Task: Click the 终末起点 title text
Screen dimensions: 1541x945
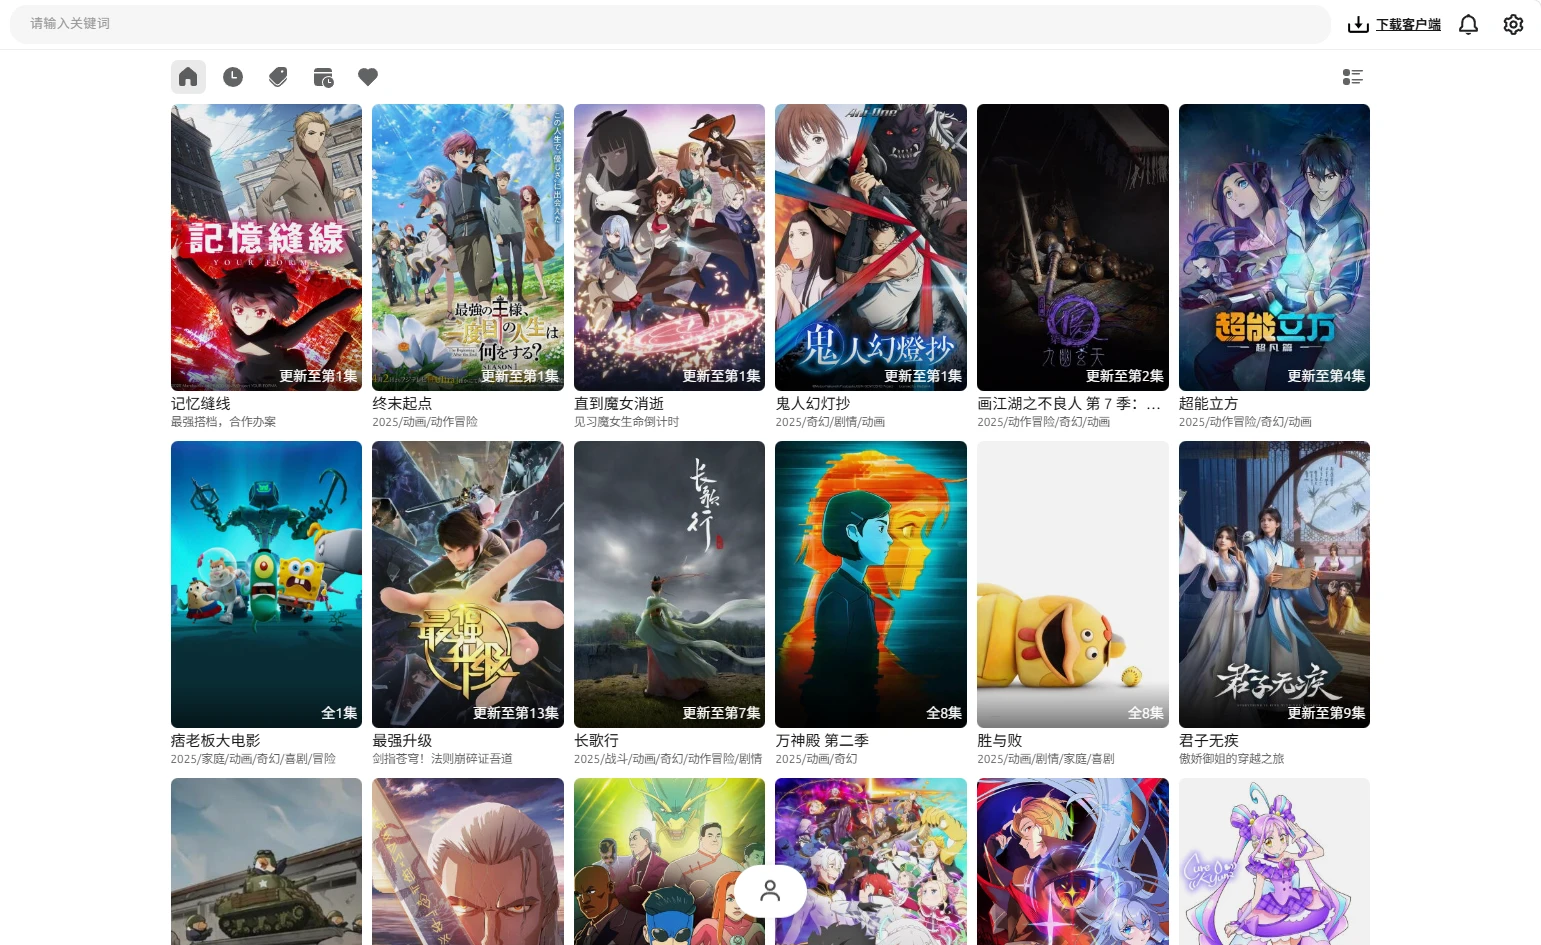Action: (x=402, y=403)
